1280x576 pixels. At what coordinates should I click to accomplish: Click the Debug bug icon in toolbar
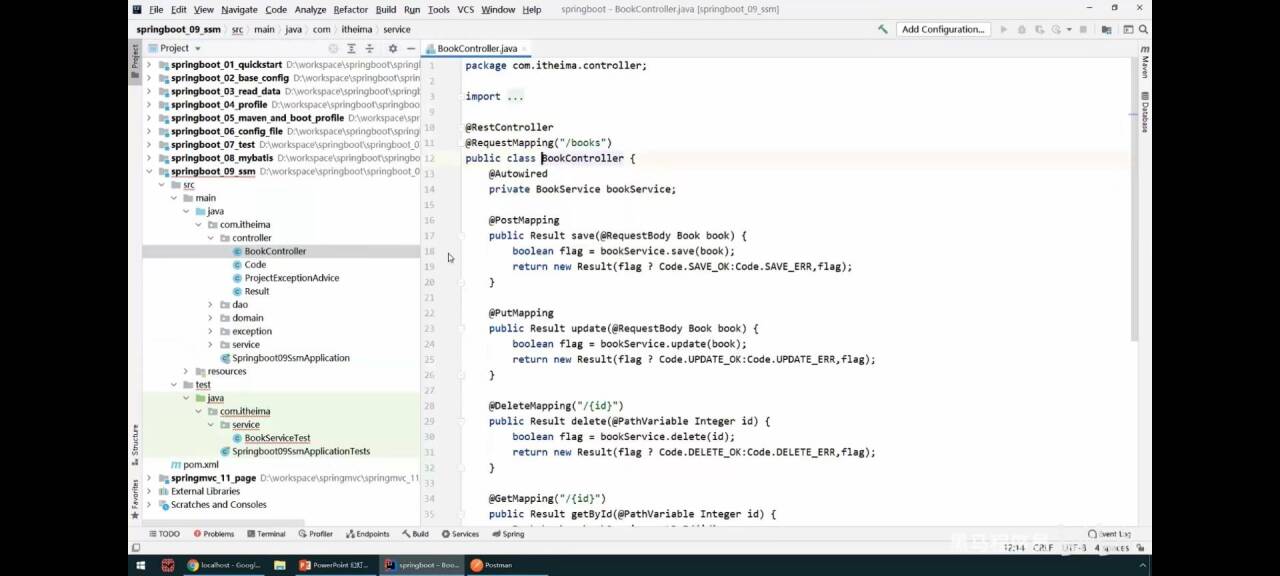pyautogui.click(x=1021, y=29)
